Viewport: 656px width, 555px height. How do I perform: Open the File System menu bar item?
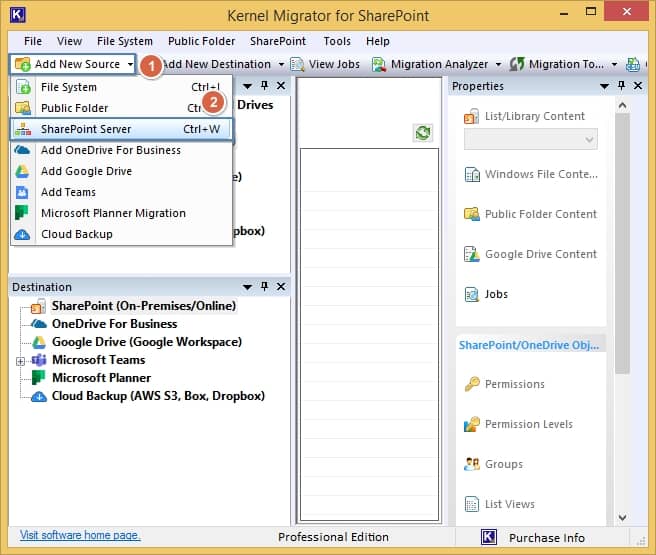point(125,41)
